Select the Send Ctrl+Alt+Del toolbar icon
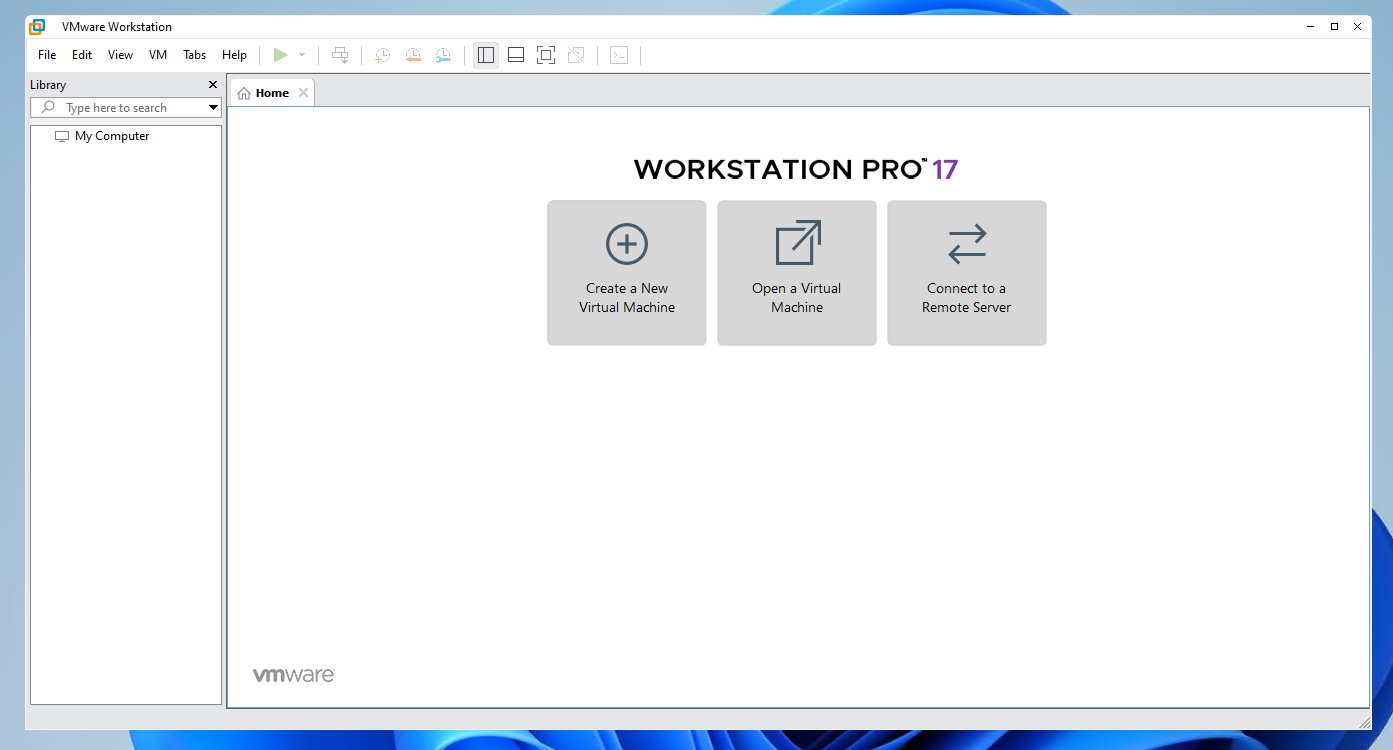 click(x=340, y=55)
